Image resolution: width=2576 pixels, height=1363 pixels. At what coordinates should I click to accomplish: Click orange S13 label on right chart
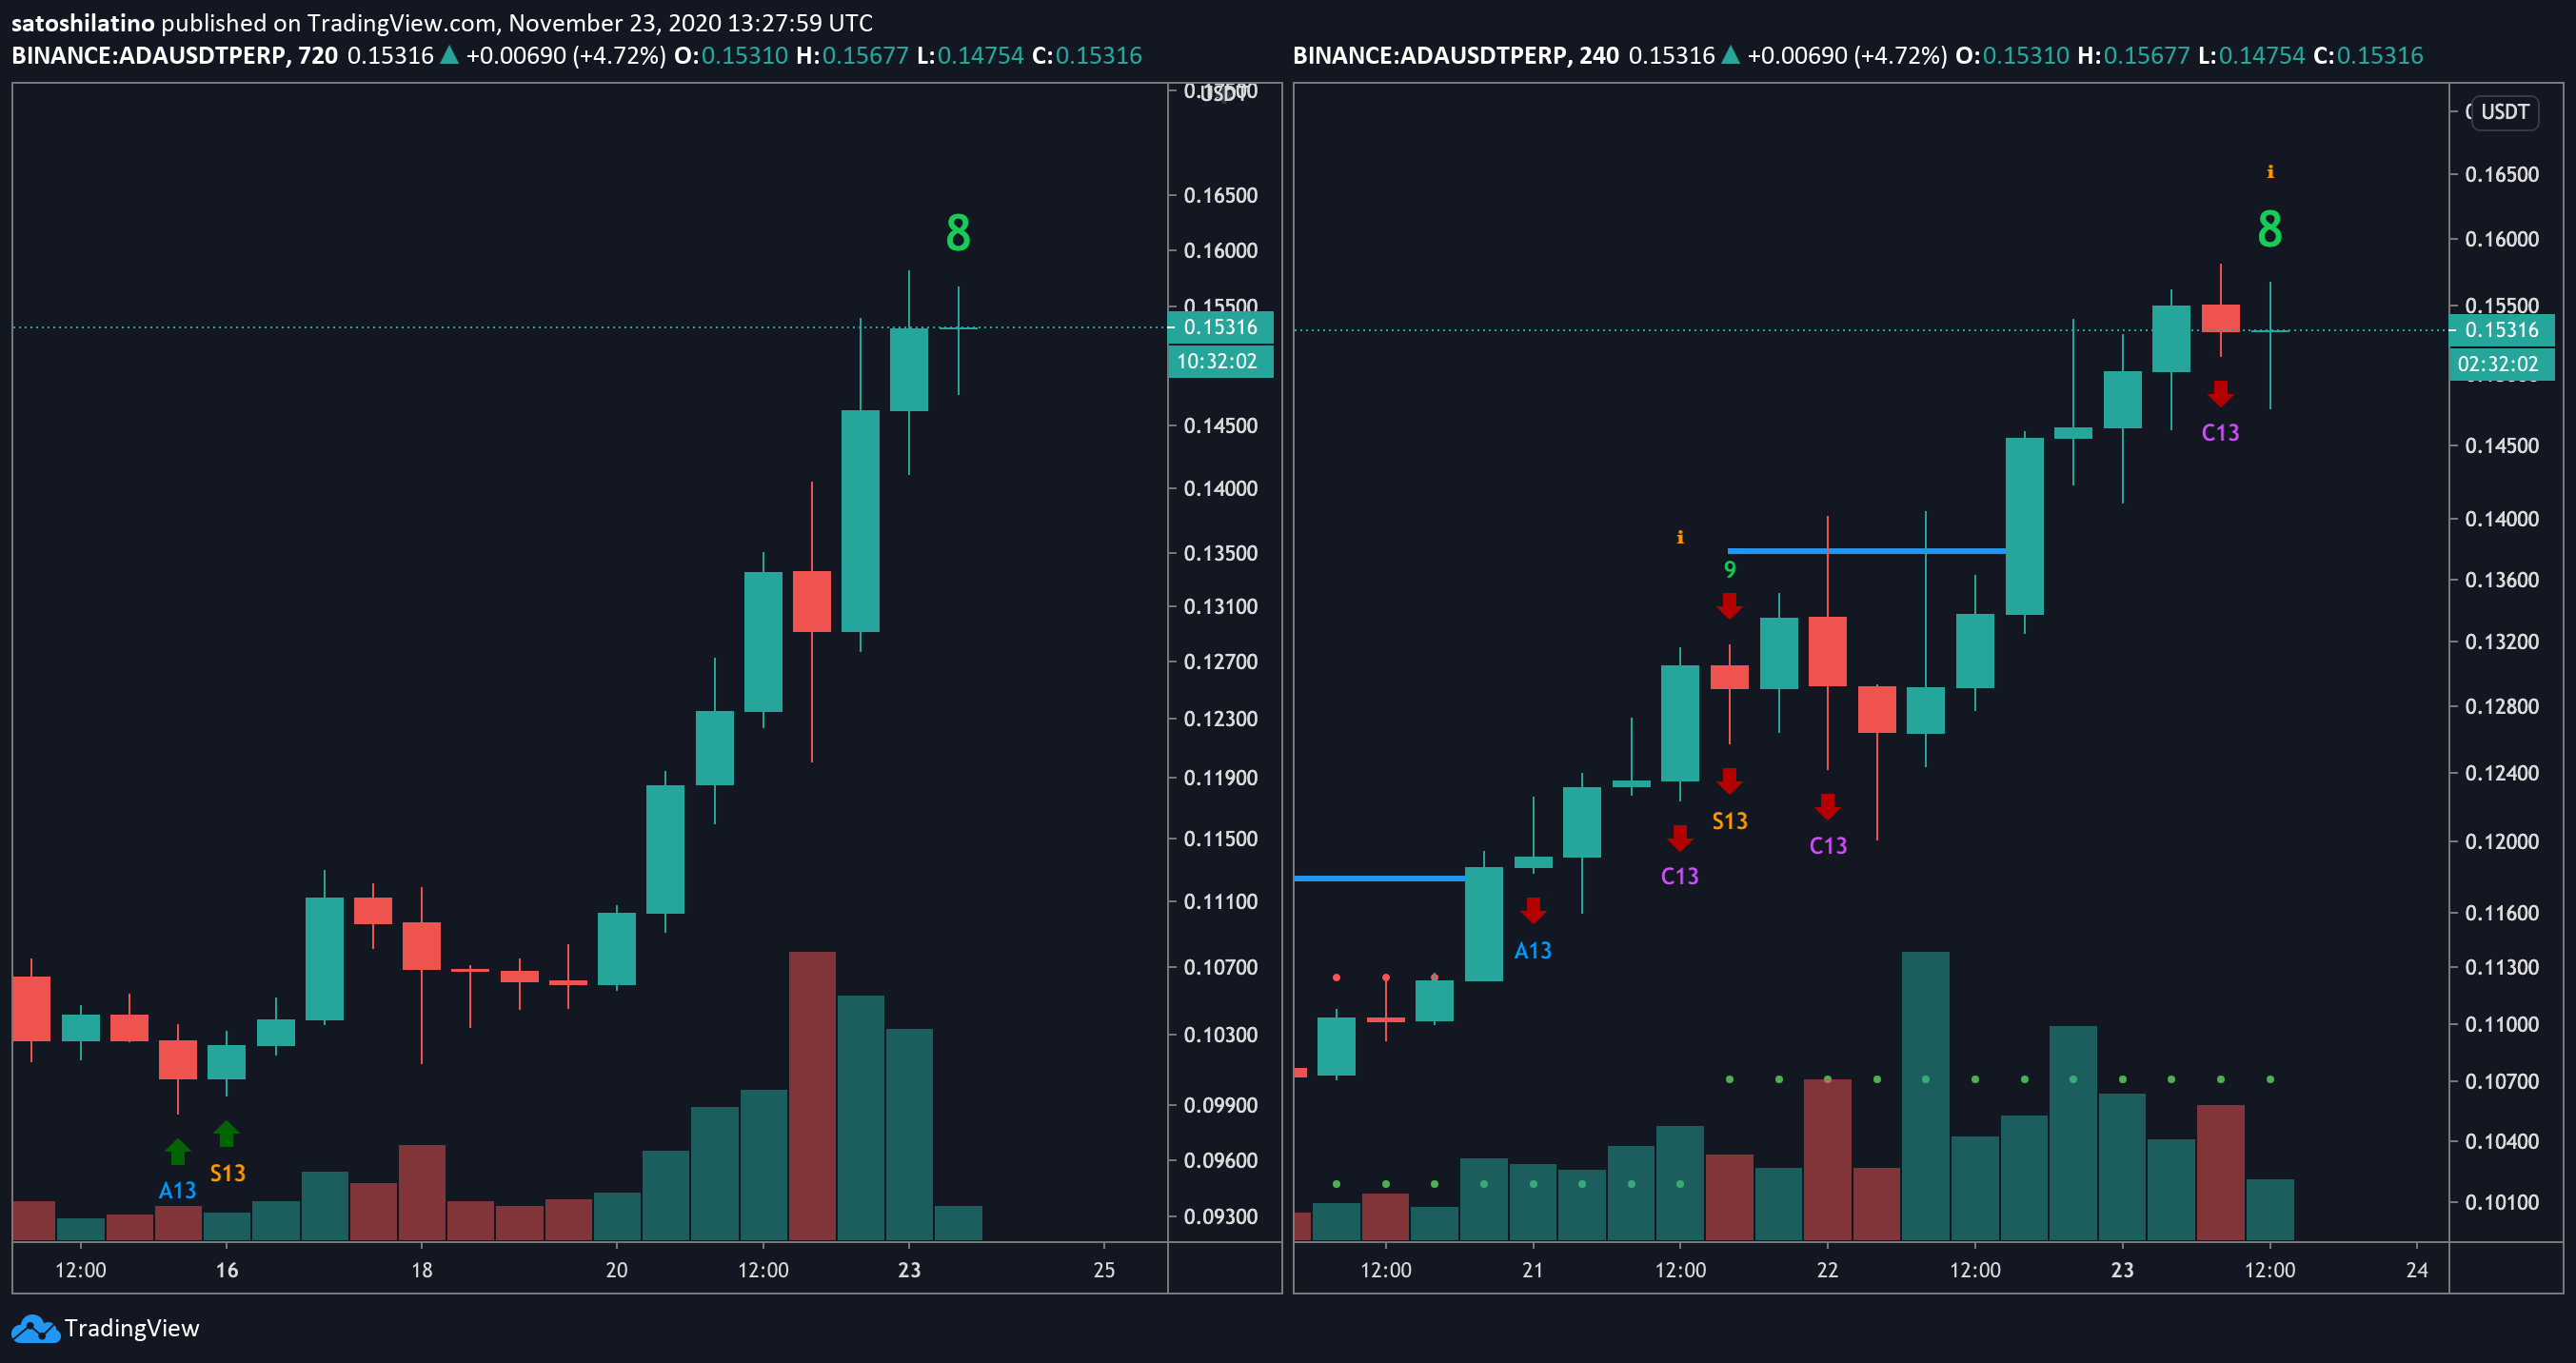1730,821
